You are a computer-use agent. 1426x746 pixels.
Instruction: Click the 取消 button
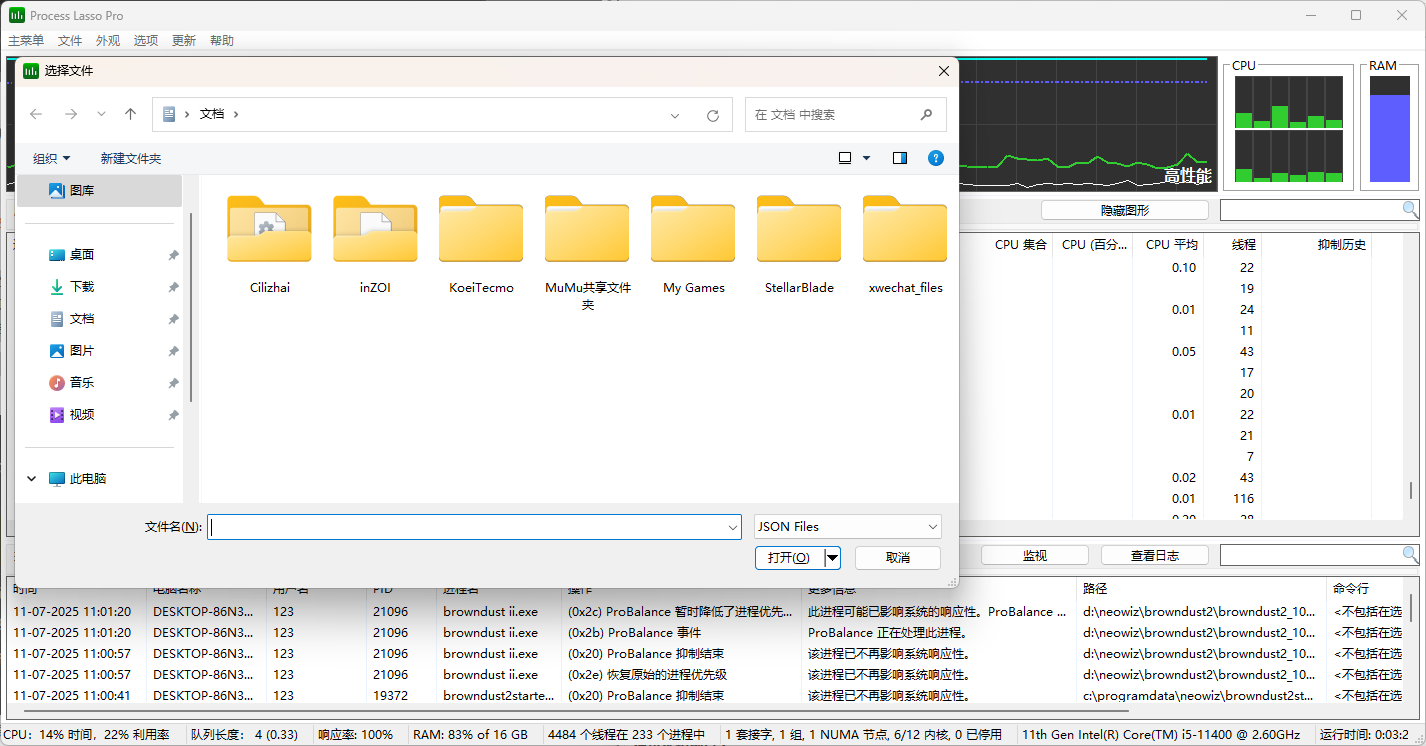[x=897, y=558]
